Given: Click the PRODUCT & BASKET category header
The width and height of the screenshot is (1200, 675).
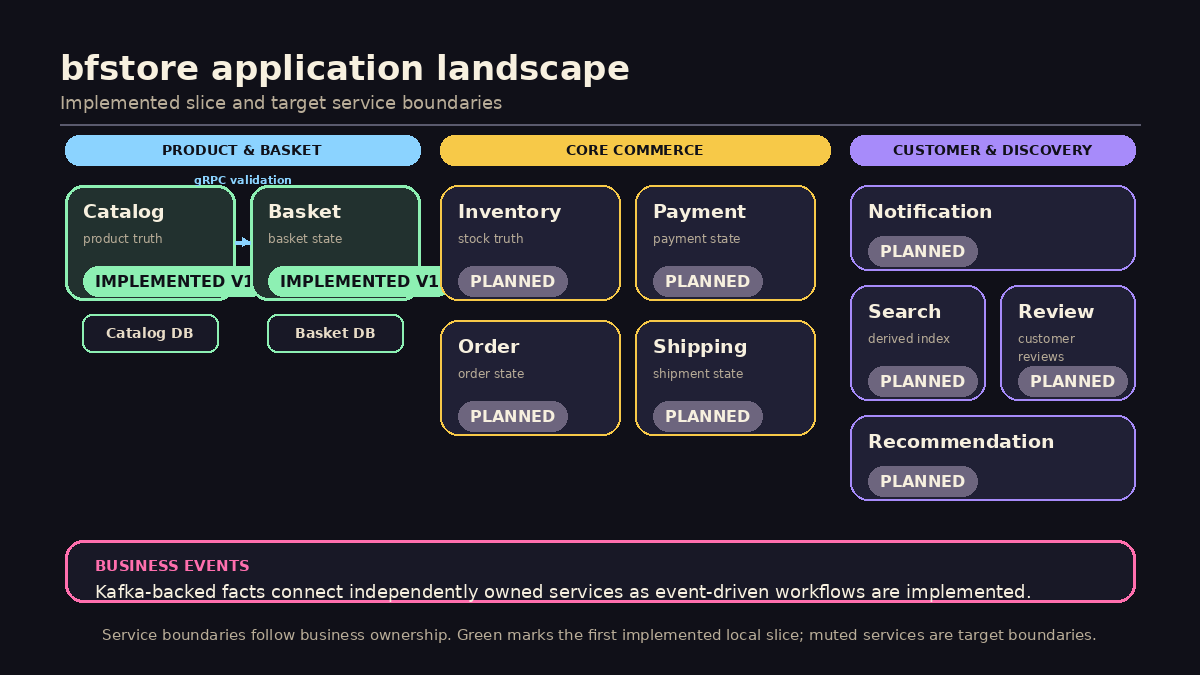Looking at the screenshot, I should click(243, 150).
